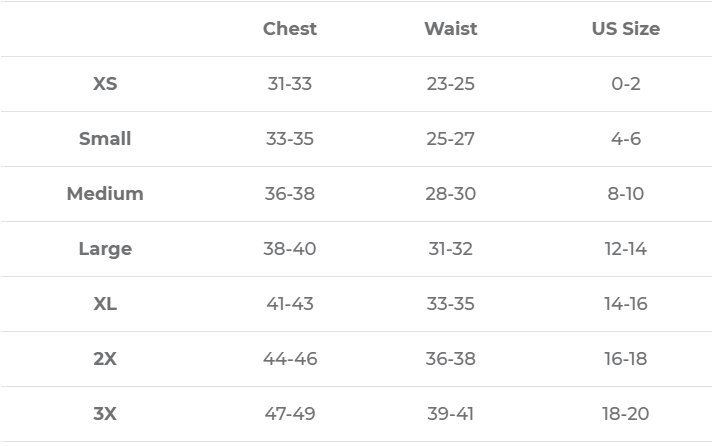Select the 3X size row label
The width and height of the screenshot is (712, 446).
[x=105, y=414]
